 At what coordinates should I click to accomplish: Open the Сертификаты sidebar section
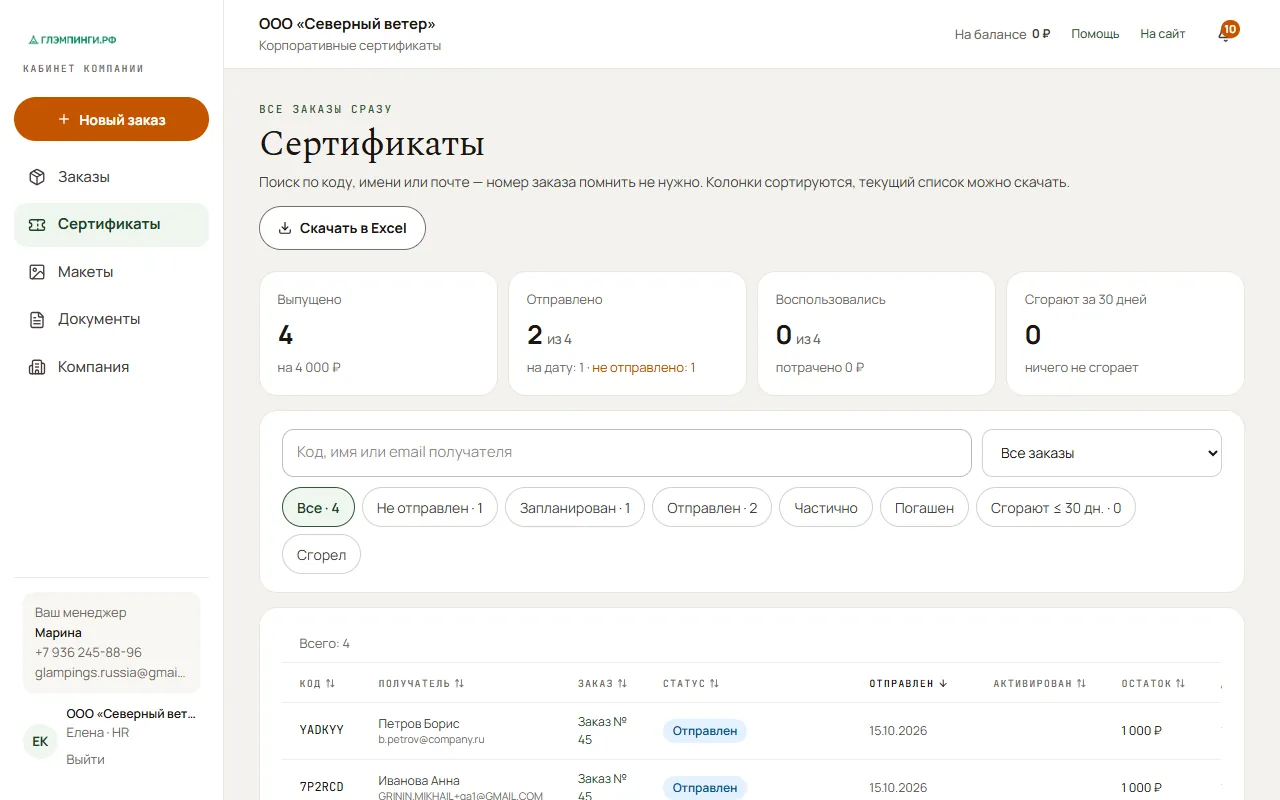click(x=111, y=224)
